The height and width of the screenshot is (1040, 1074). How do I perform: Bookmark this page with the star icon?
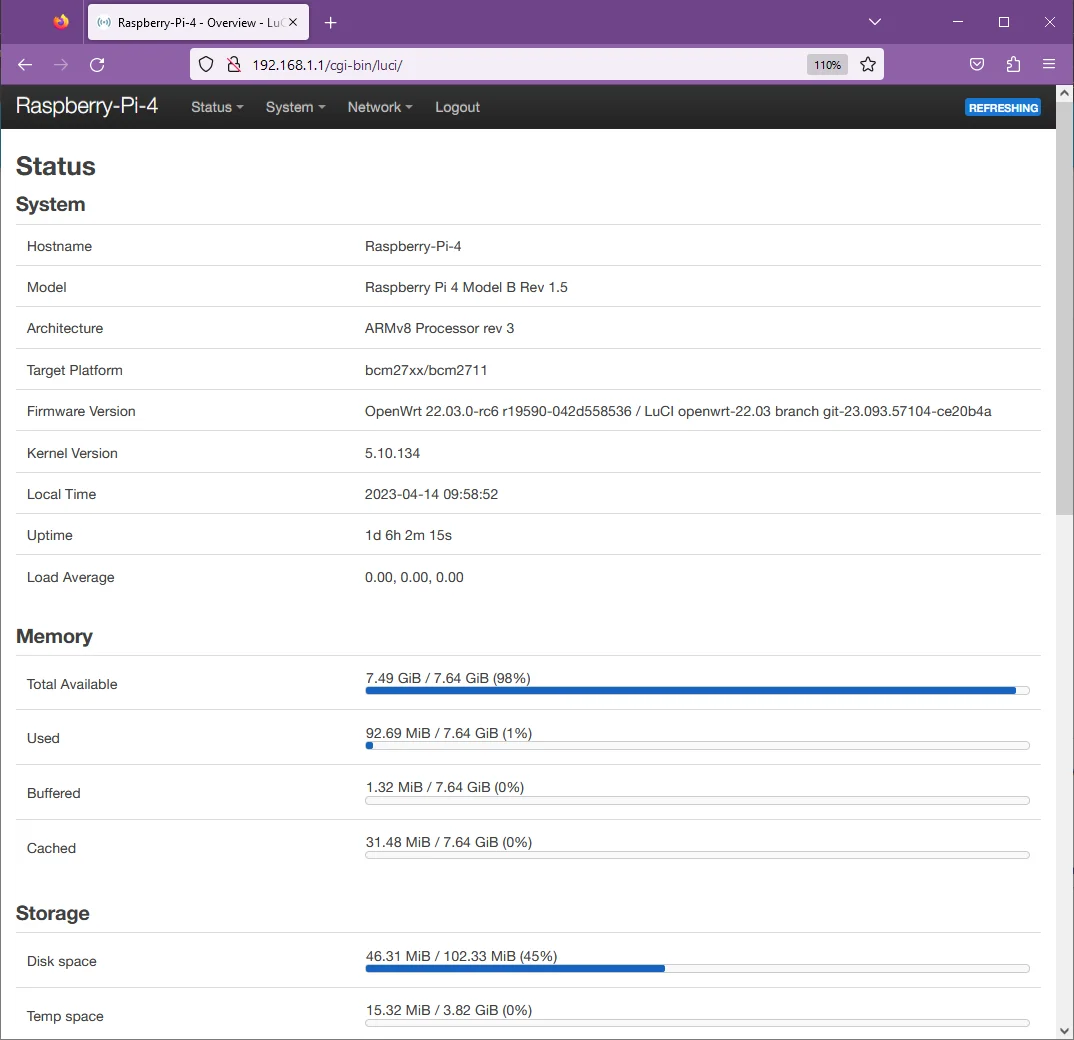[868, 65]
